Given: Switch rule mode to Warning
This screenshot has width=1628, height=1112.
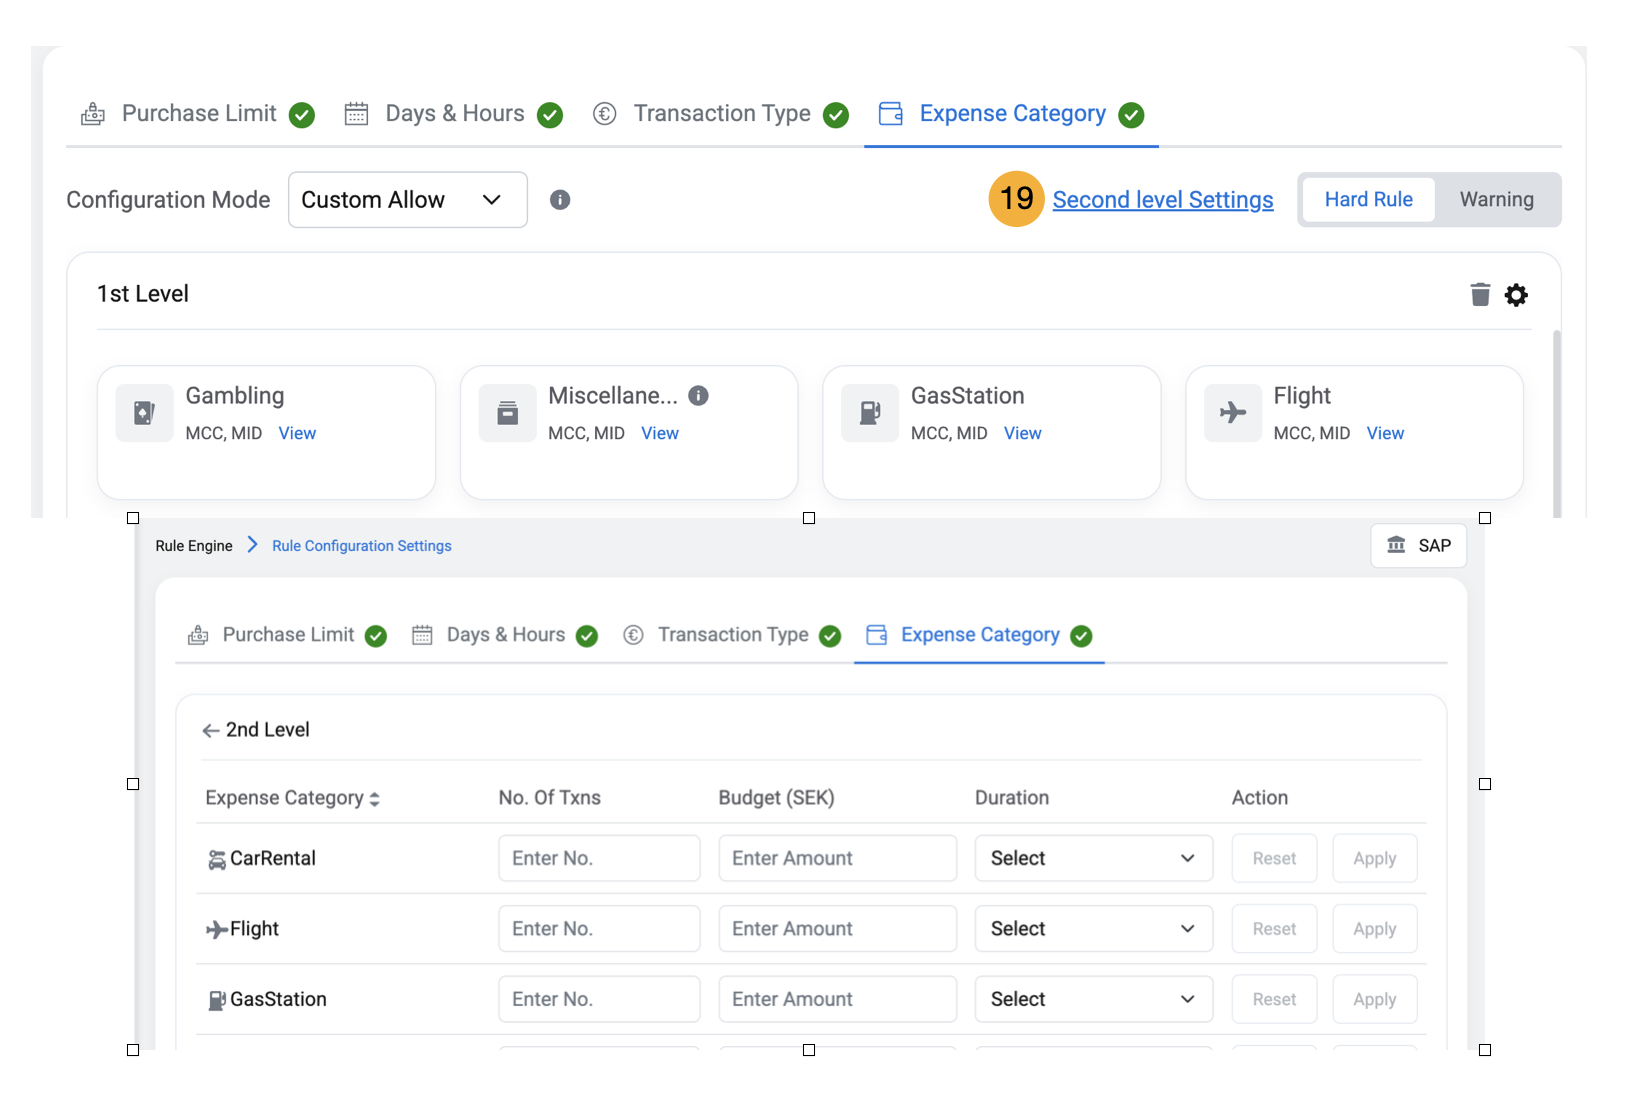Looking at the screenshot, I should [1496, 200].
